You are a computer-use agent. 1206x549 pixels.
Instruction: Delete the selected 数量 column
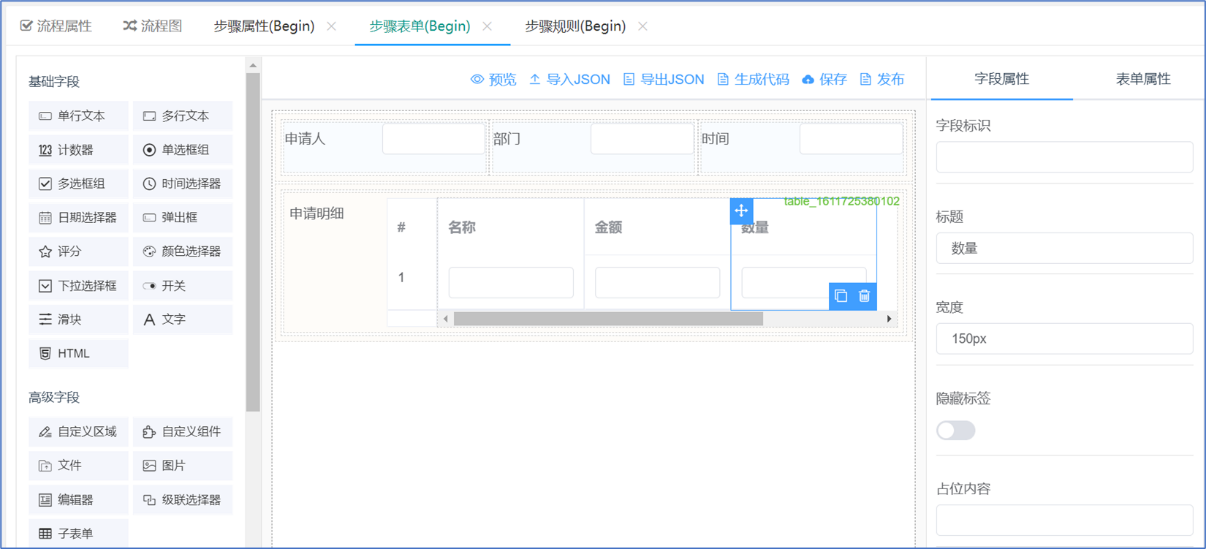point(865,296)
